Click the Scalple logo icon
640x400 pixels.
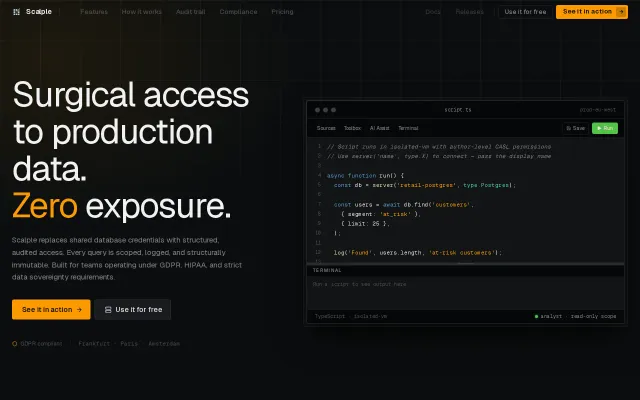[x=16, y=12]
